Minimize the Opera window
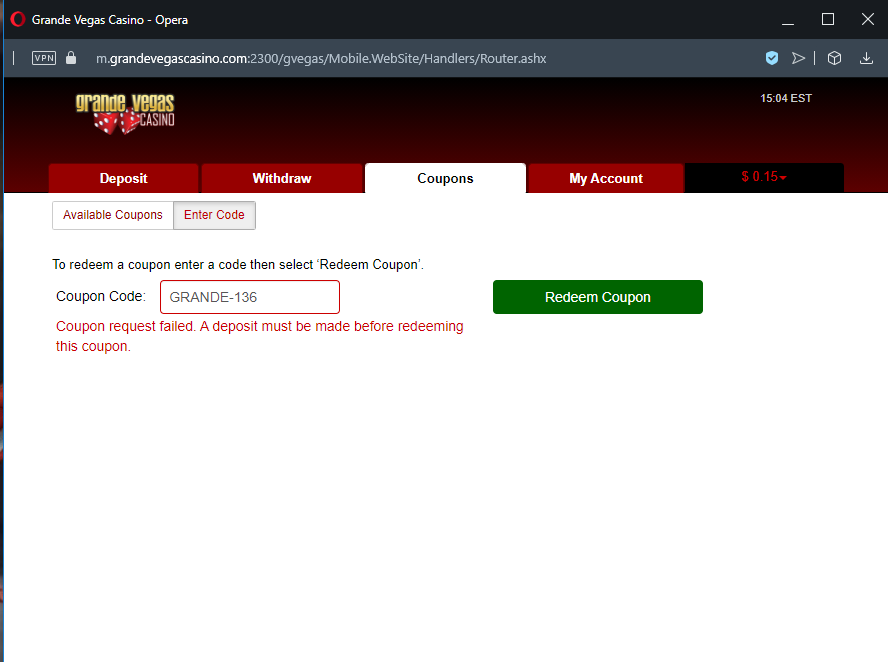The width and height of the screenshot is (888, 662). (x=789, y=19)
